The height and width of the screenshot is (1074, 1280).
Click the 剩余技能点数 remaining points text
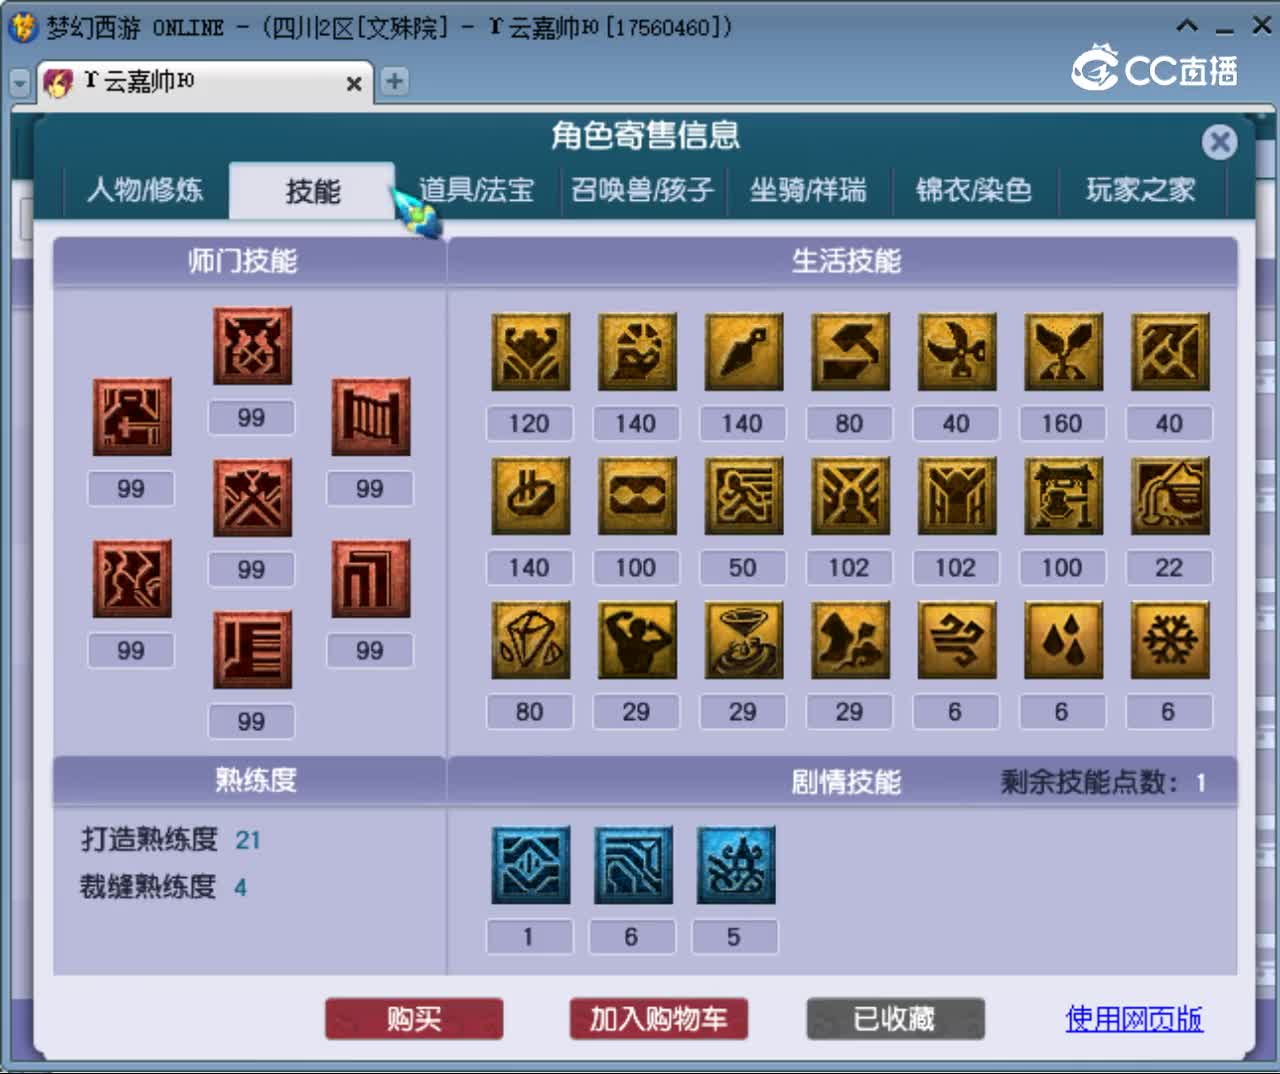click(x=1104, y=782)
